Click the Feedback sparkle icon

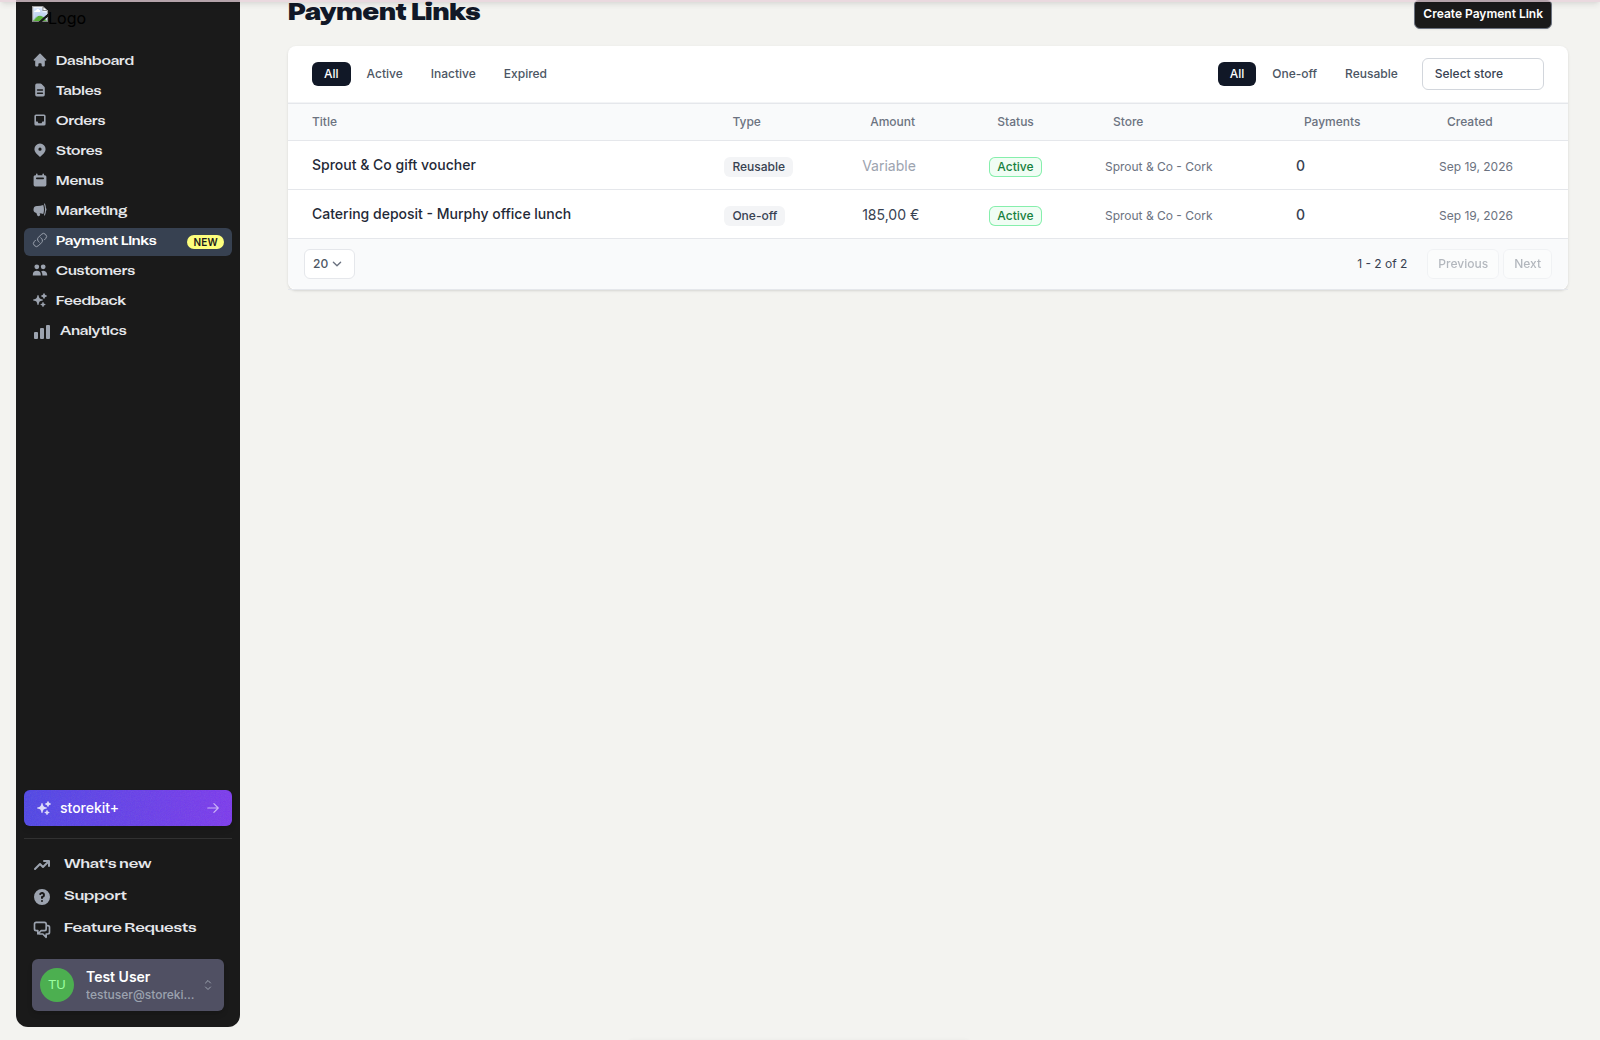click(40, 301)
